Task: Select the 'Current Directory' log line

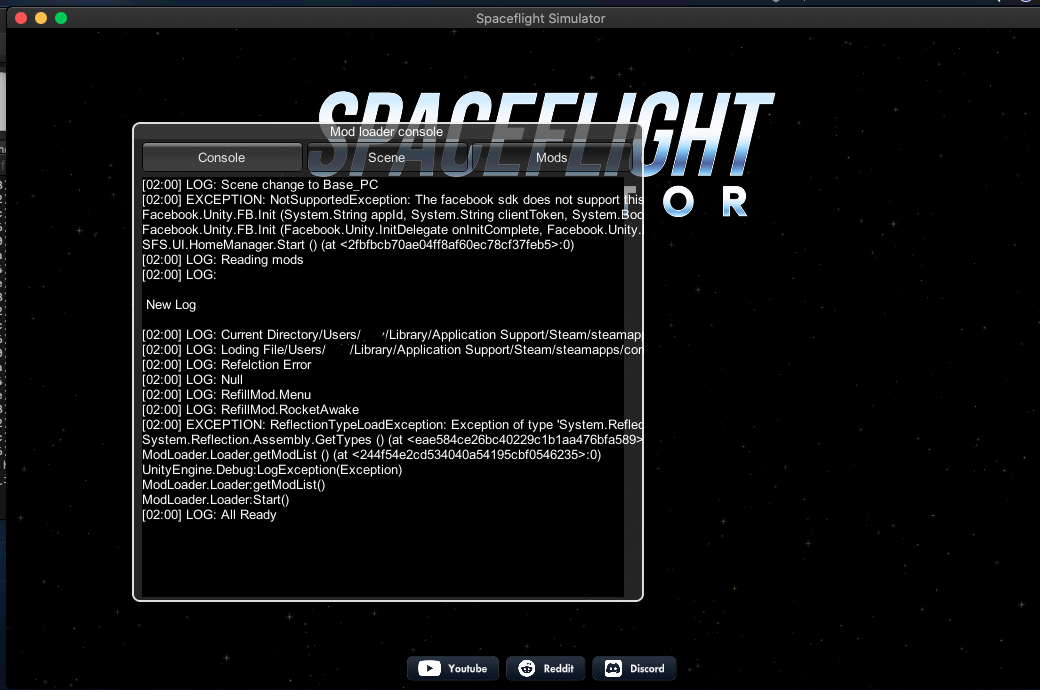Action: pos(392,334)
